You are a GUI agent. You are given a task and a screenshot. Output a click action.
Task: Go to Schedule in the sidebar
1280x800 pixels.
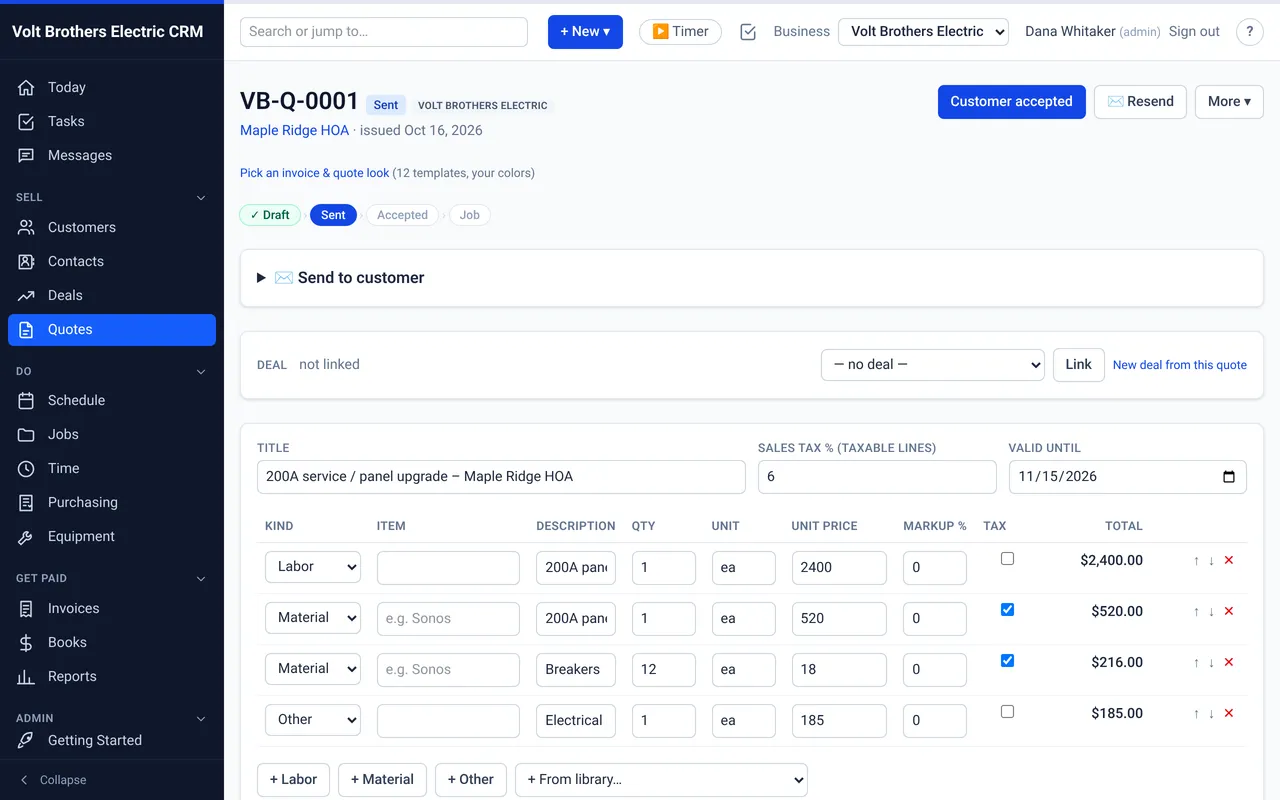point(112,401)
